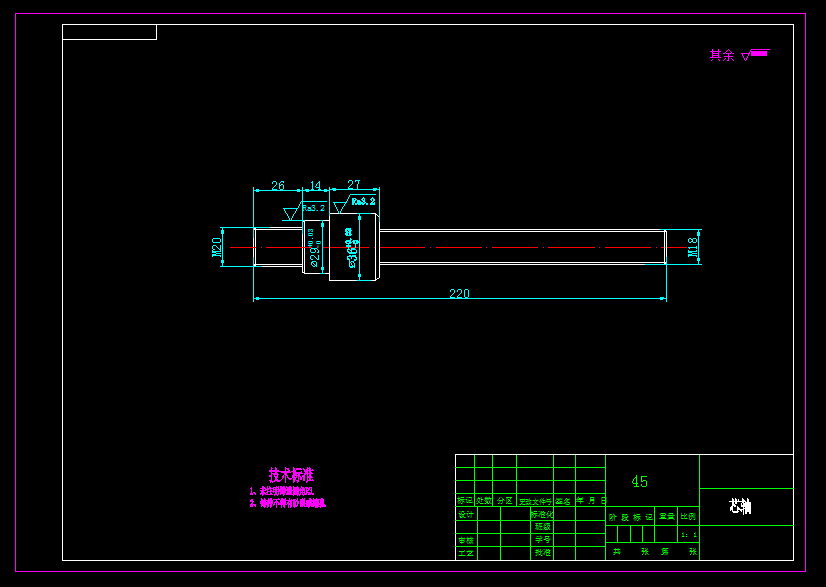The image size is (826, 587).
Task: Select the "14" length dimension text
Action: [315, 185]
